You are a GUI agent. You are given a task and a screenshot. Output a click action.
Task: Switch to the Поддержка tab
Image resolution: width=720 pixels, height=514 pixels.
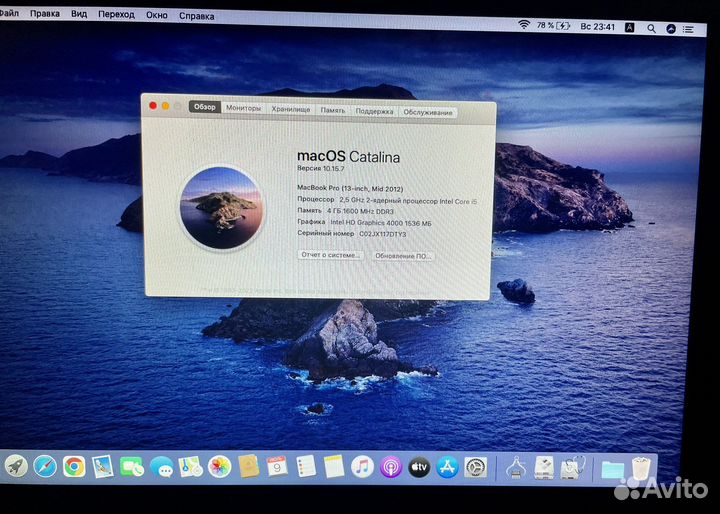tap(374, 111)
